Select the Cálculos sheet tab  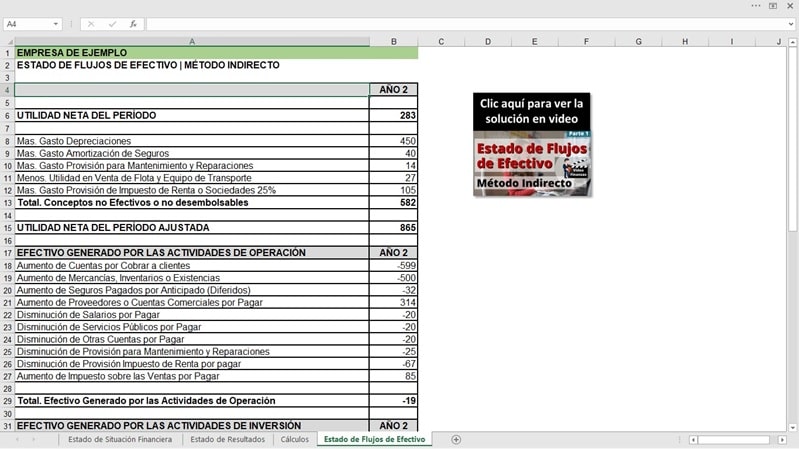(x=294, y=439)
